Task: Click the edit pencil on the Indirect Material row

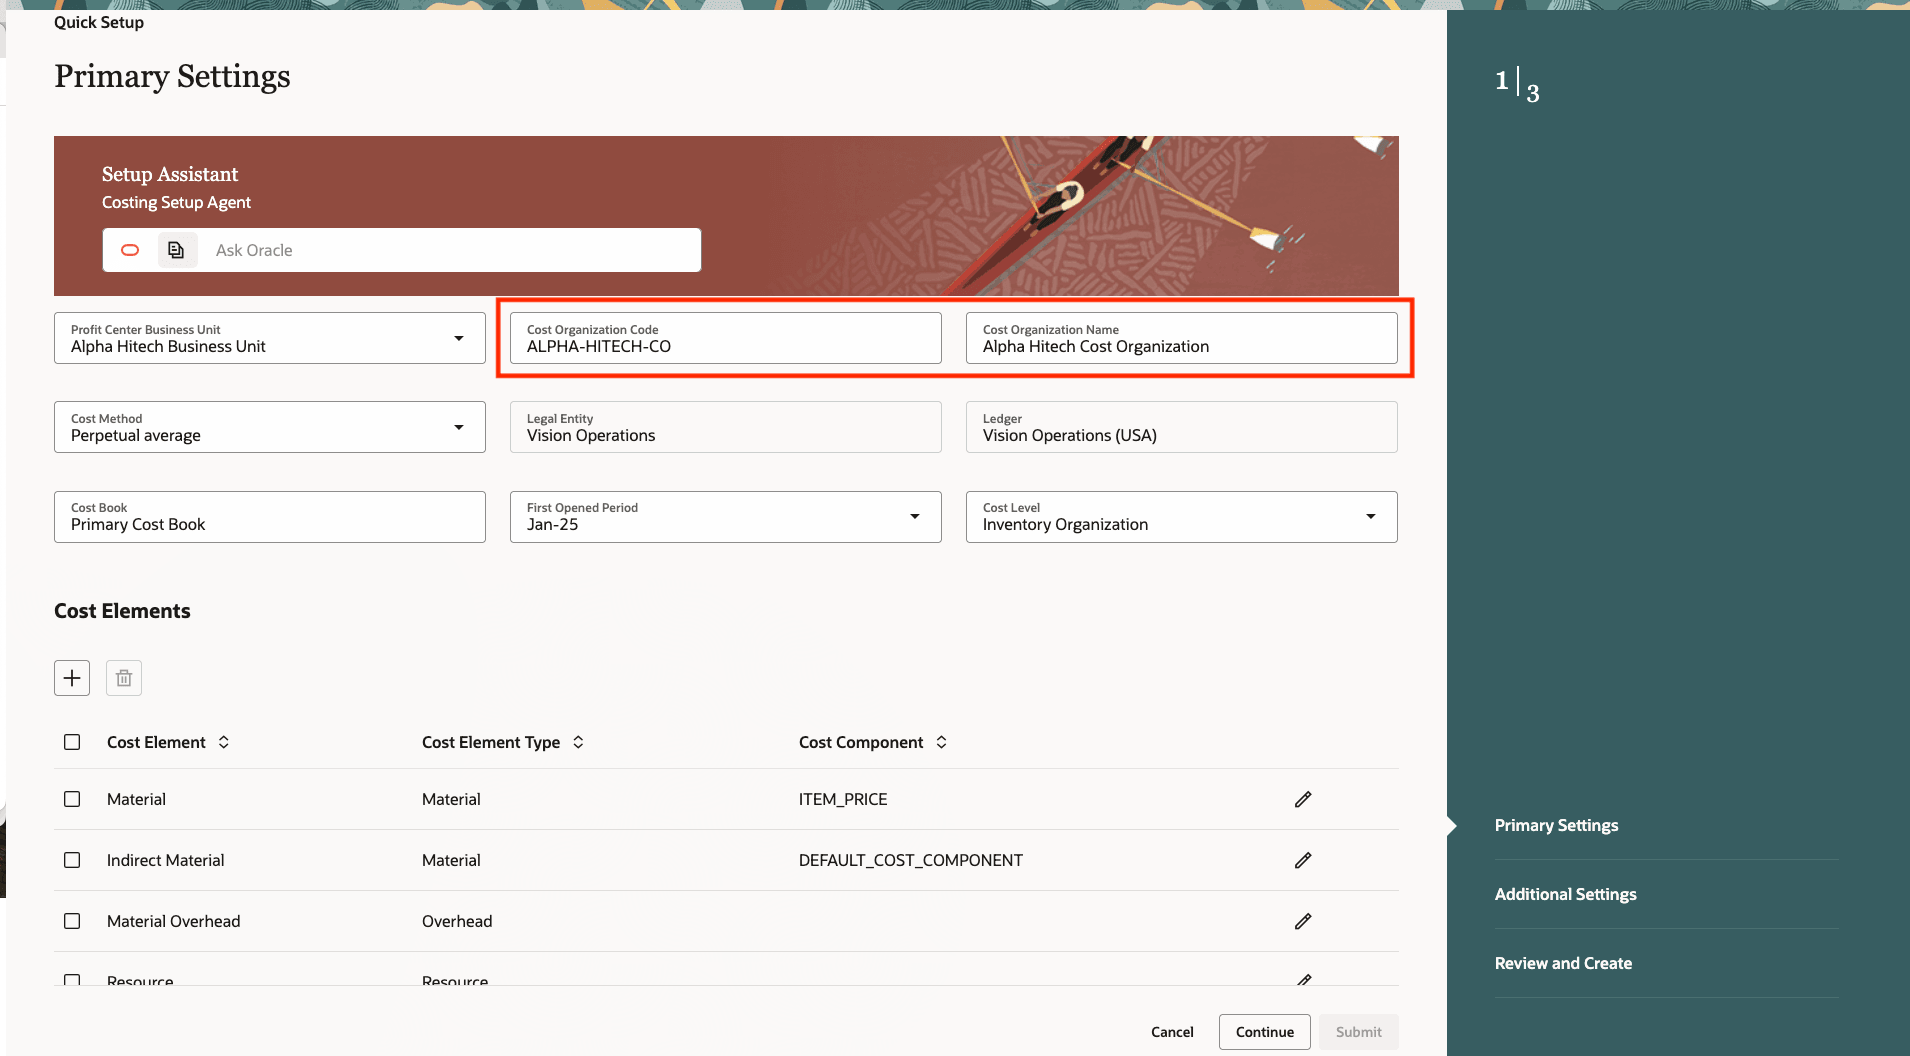Action: coord(1302,860)
